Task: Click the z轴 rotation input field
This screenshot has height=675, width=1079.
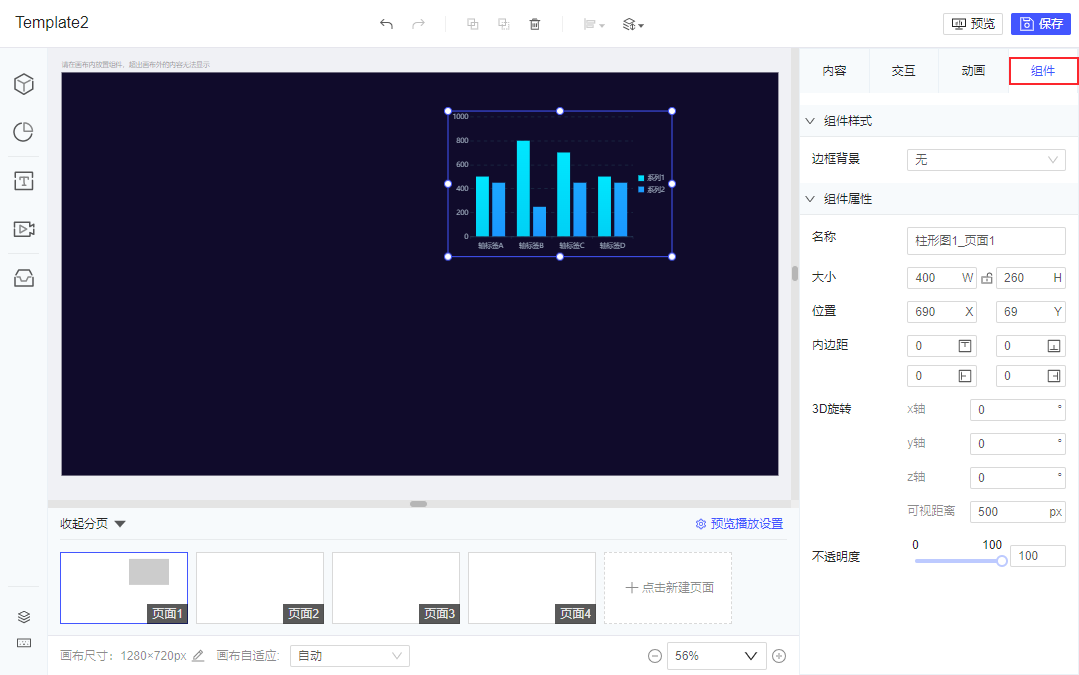Action: tap(1018, 478)
